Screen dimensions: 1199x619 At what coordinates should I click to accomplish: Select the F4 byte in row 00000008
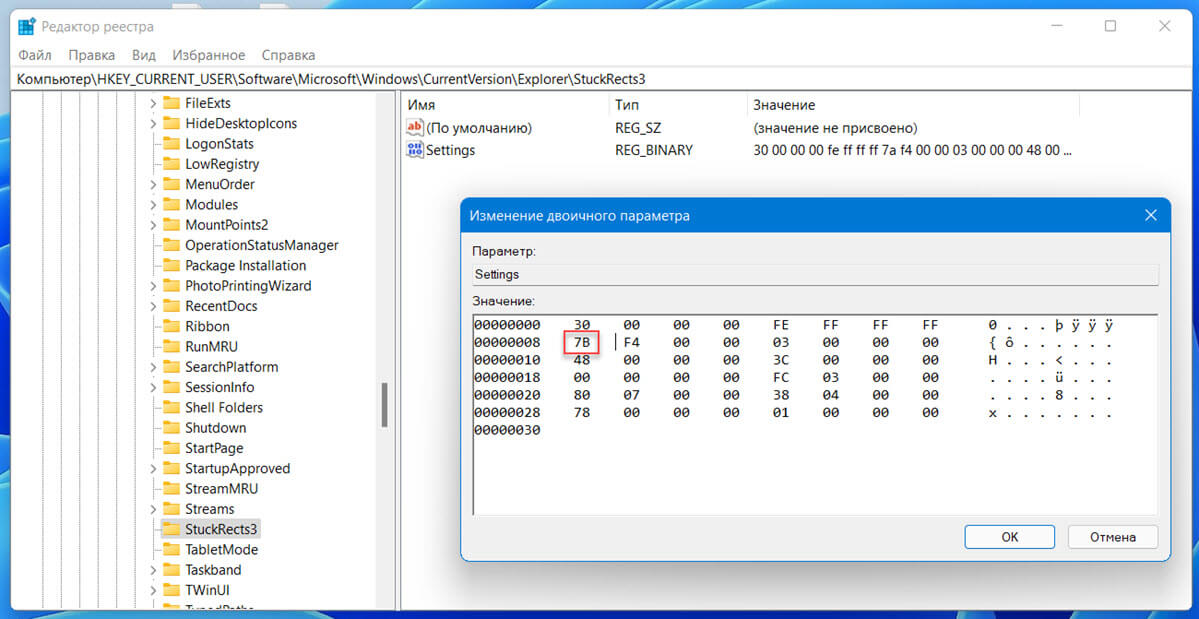[x=632, y=342]
